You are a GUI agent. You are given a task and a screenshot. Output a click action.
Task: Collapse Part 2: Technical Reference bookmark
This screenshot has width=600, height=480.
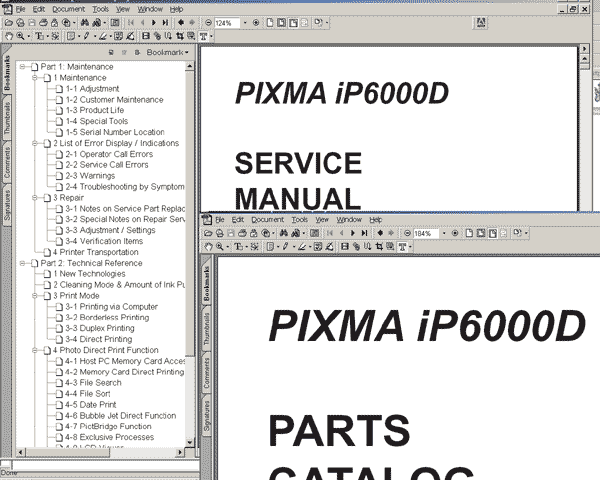22,263
